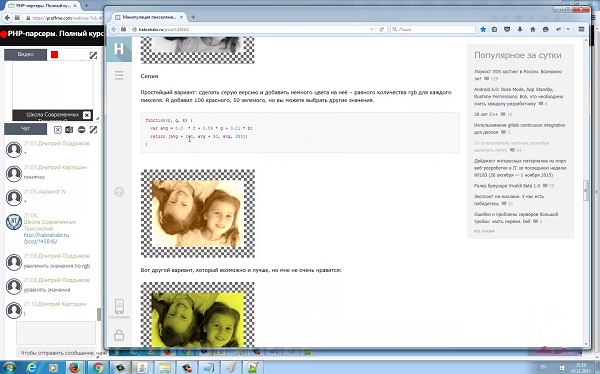600x374 pixels.
Task: Open the URL history dropdown arrow
Action: [x=372, y=29]
